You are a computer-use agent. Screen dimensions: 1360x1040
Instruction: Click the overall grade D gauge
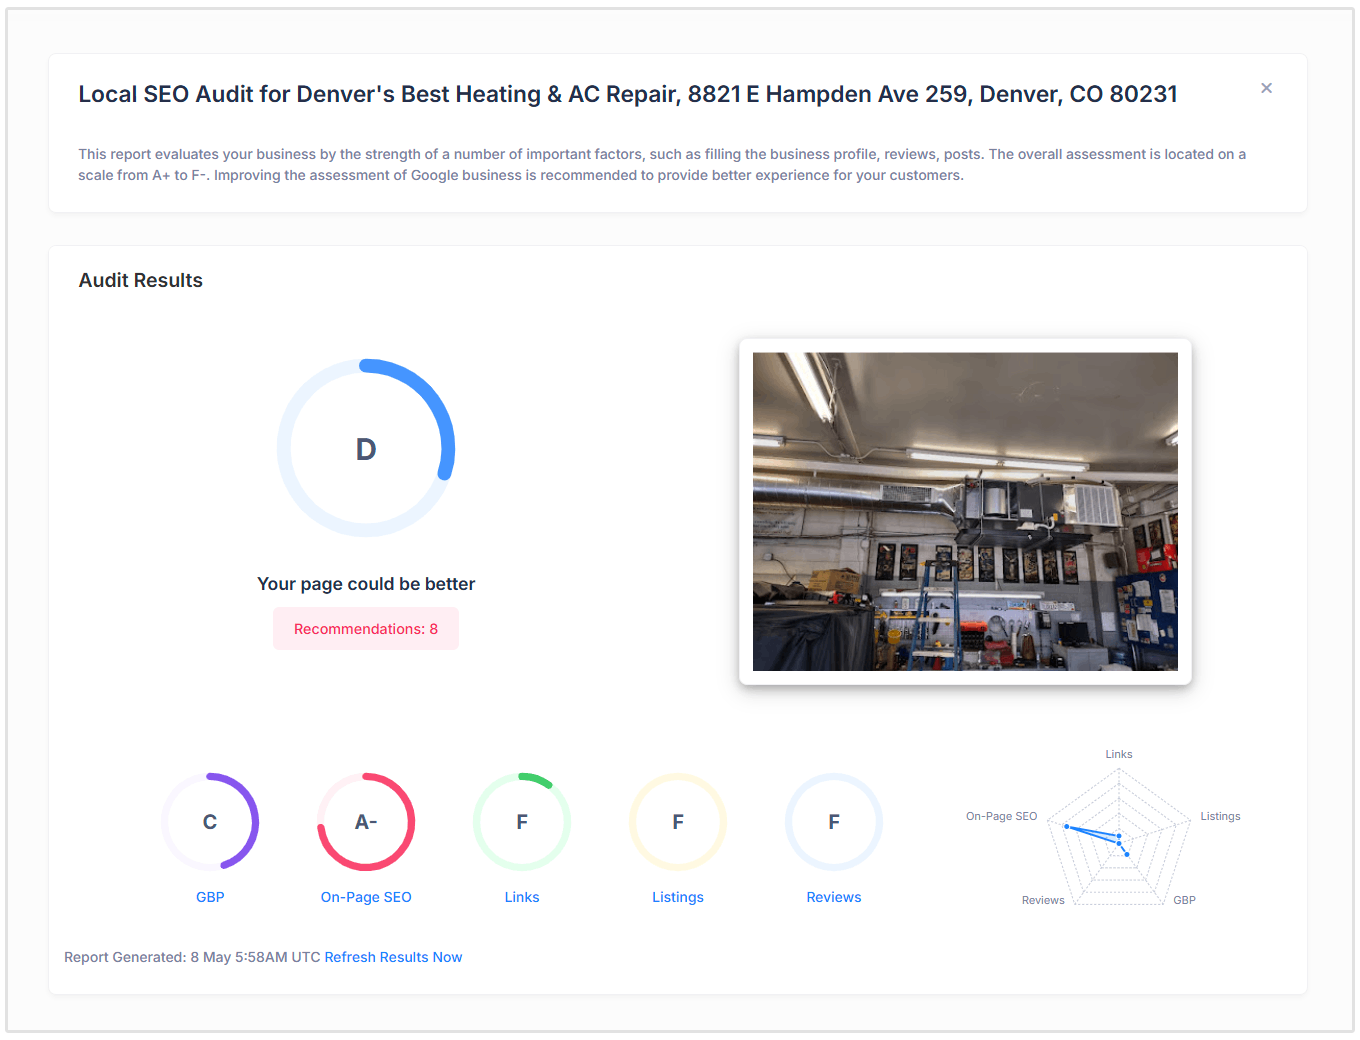pos(366,448)
